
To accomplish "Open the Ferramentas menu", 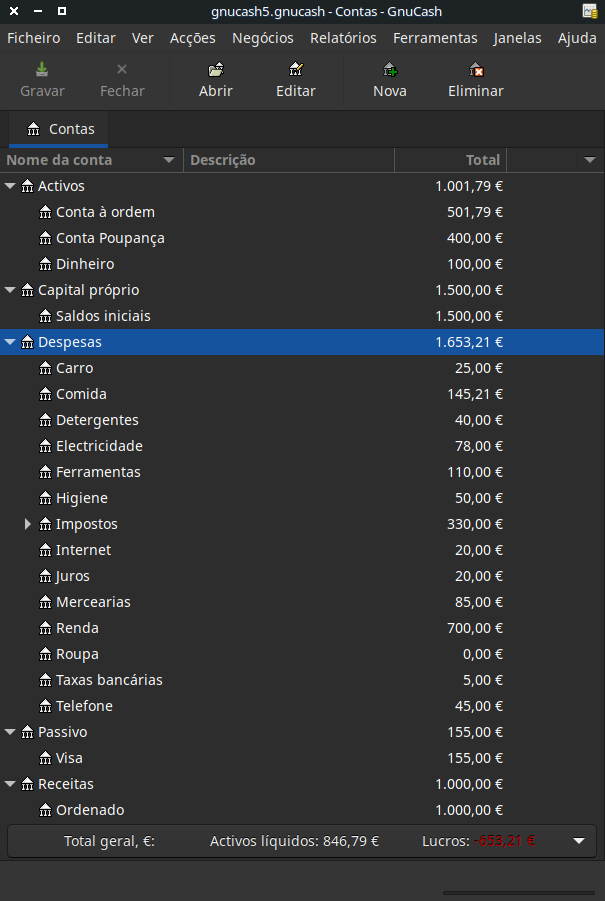I will pos(435,38).
